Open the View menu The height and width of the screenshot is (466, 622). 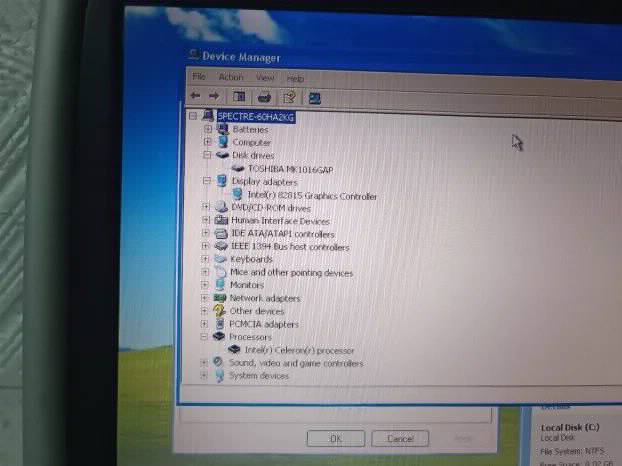tap(265, 78)
